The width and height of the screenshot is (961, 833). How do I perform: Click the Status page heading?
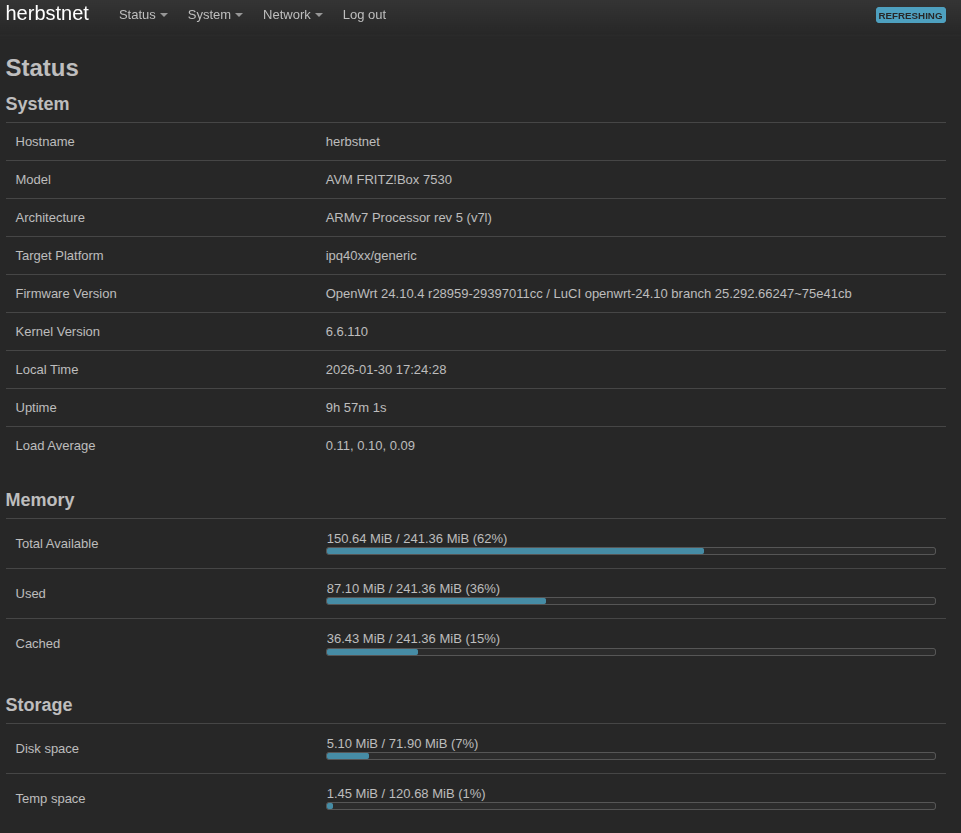point(42,68)
